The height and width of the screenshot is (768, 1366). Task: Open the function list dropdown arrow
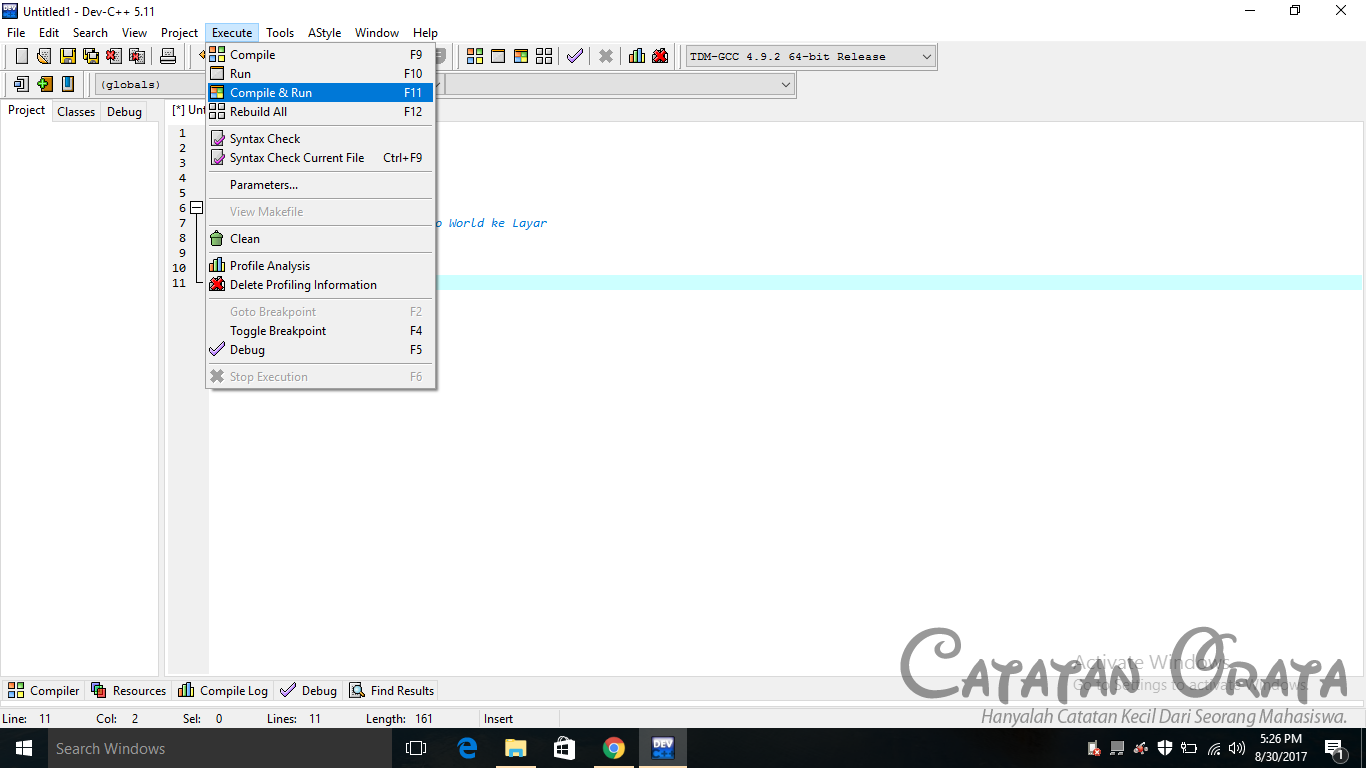click(x=785, y=85)
